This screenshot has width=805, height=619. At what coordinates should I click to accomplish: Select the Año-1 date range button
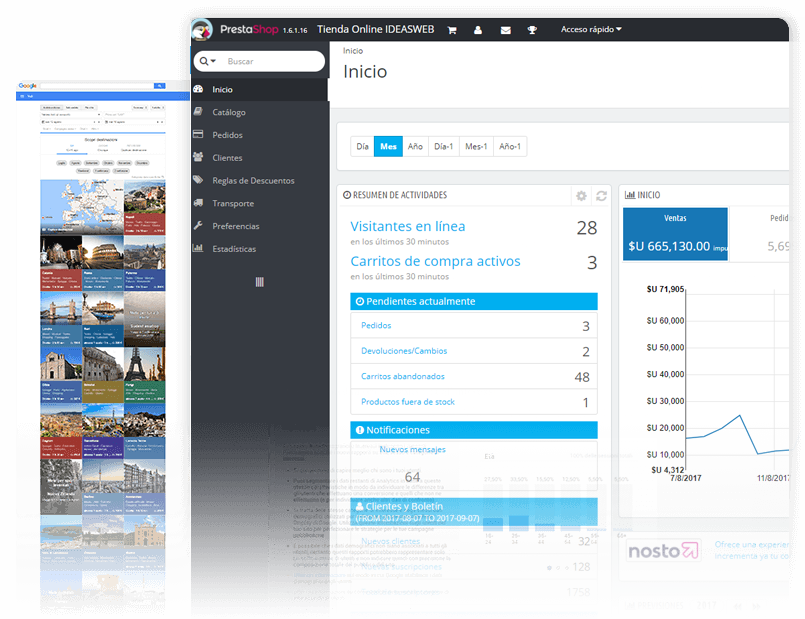pos(510,146)
